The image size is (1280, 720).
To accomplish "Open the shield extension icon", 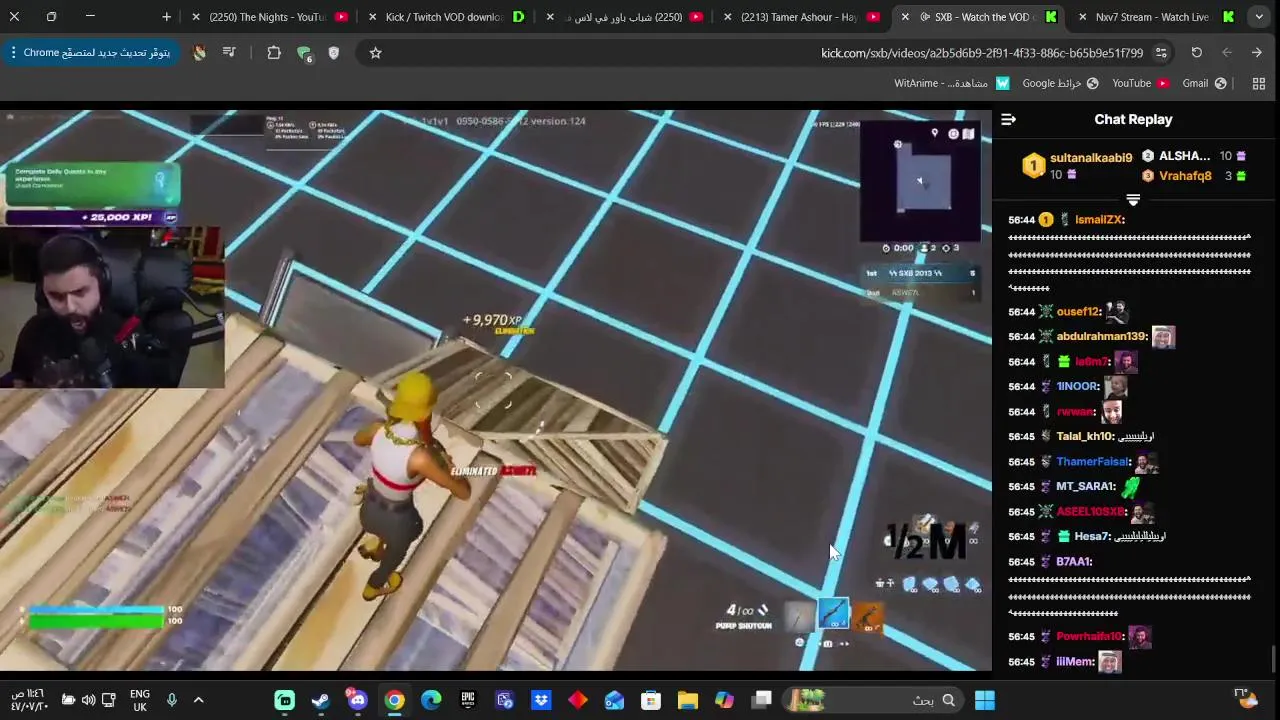I will pos(334,53).
